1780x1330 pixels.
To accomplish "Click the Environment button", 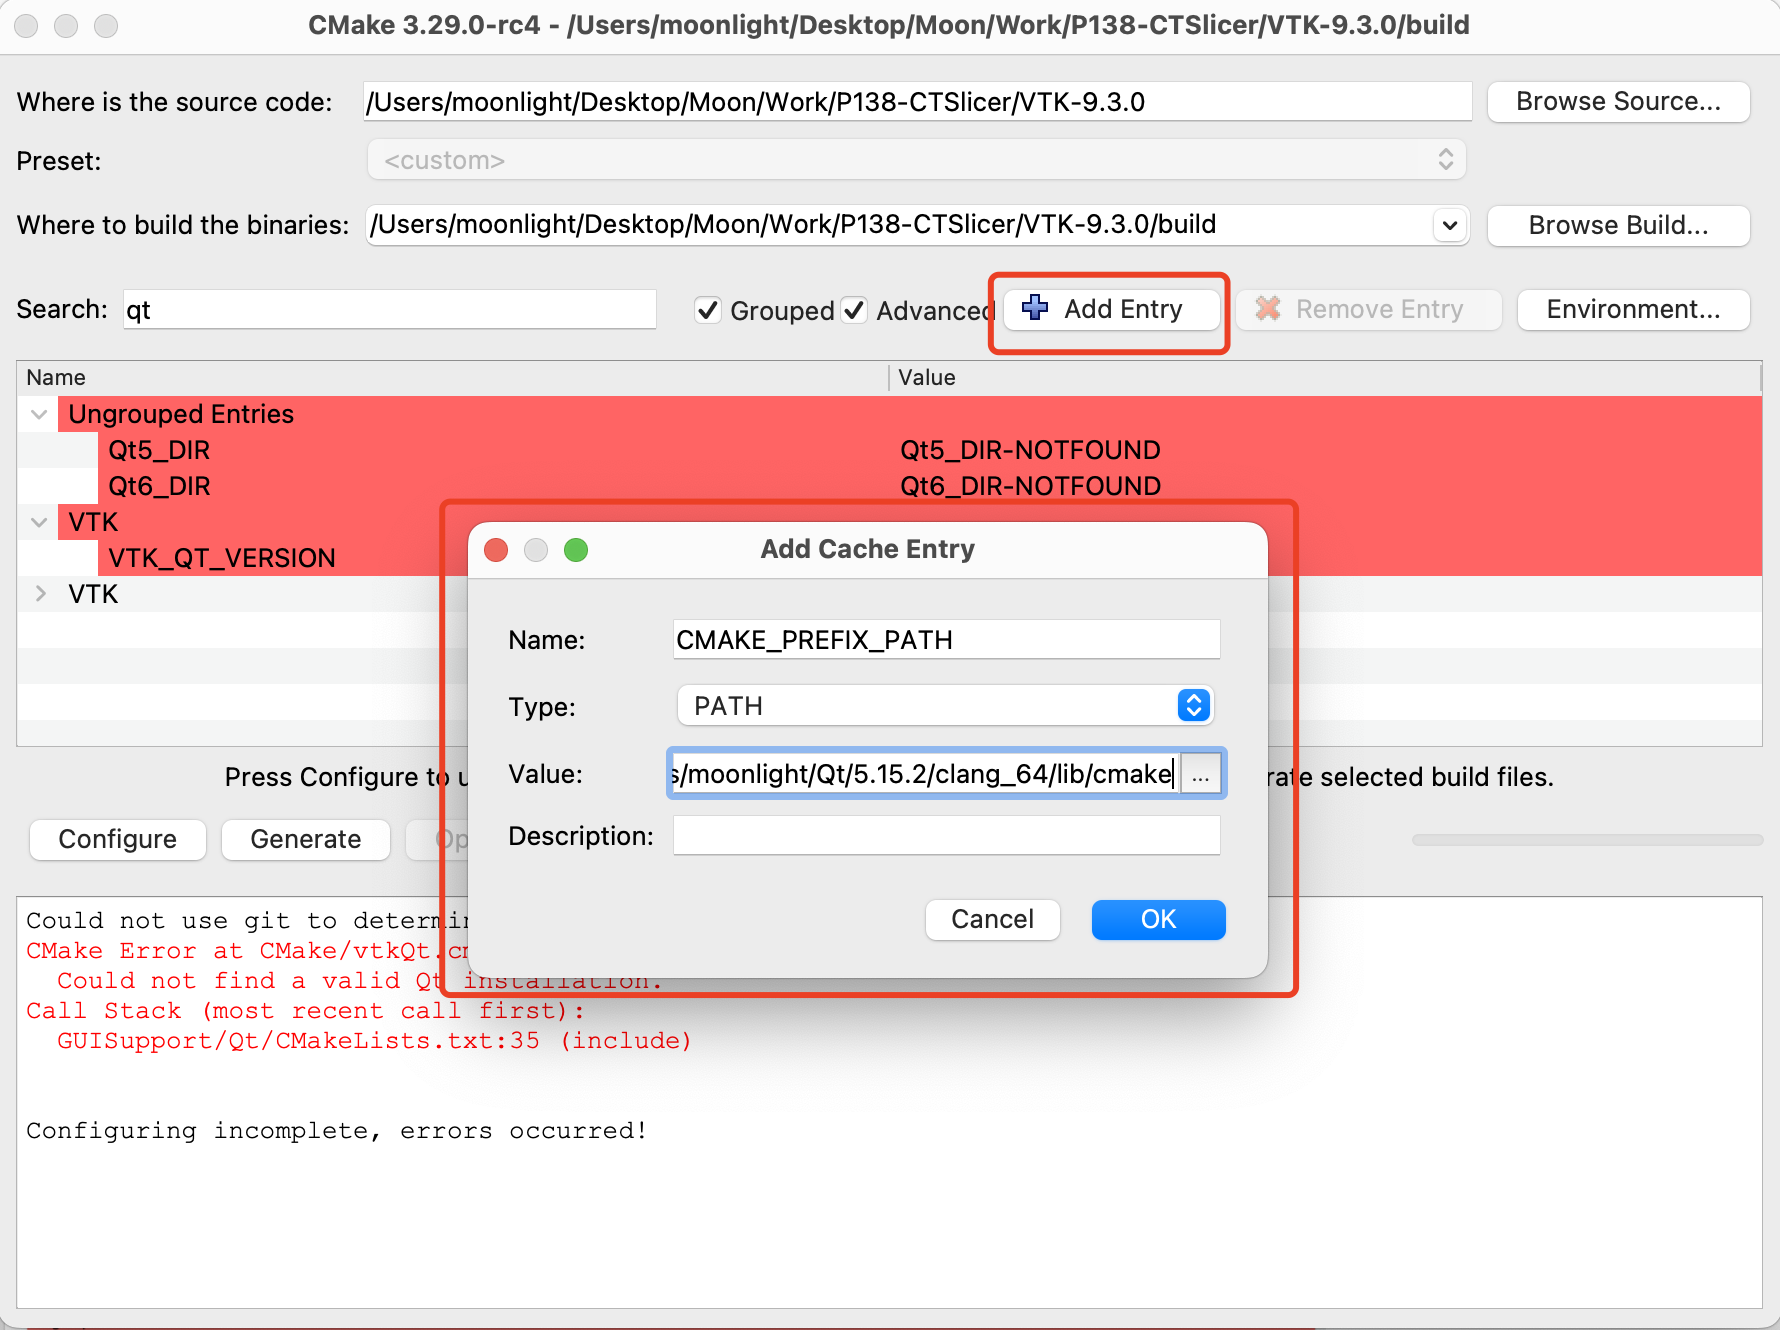I will [x=1632, y=309].
